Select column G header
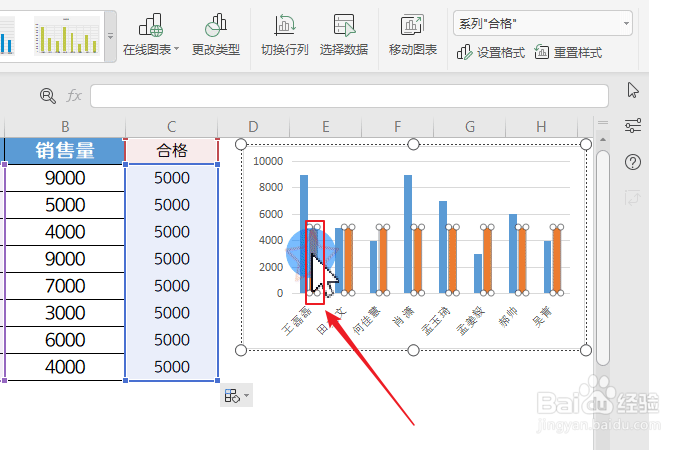Screen dimensions: 700x450 pos(470,127)
